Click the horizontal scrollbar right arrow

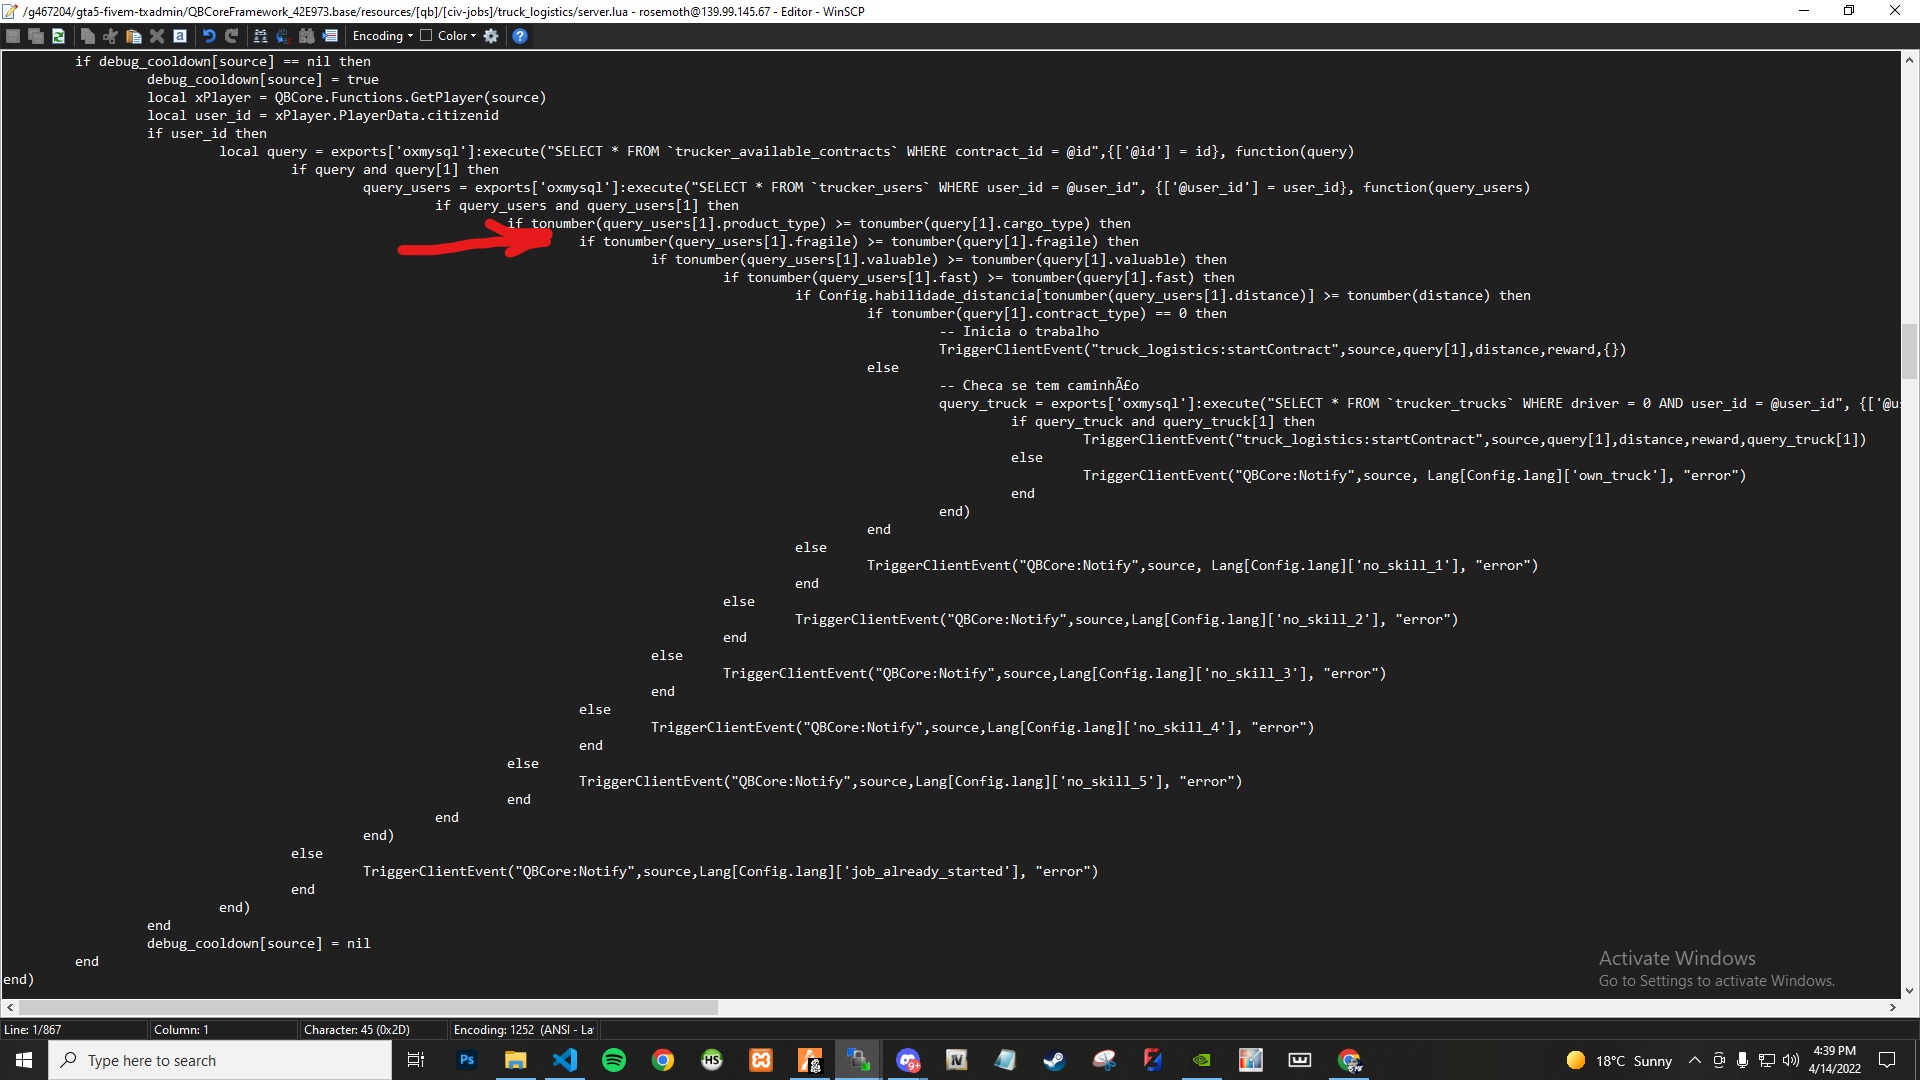(x=1893, y=1008)
